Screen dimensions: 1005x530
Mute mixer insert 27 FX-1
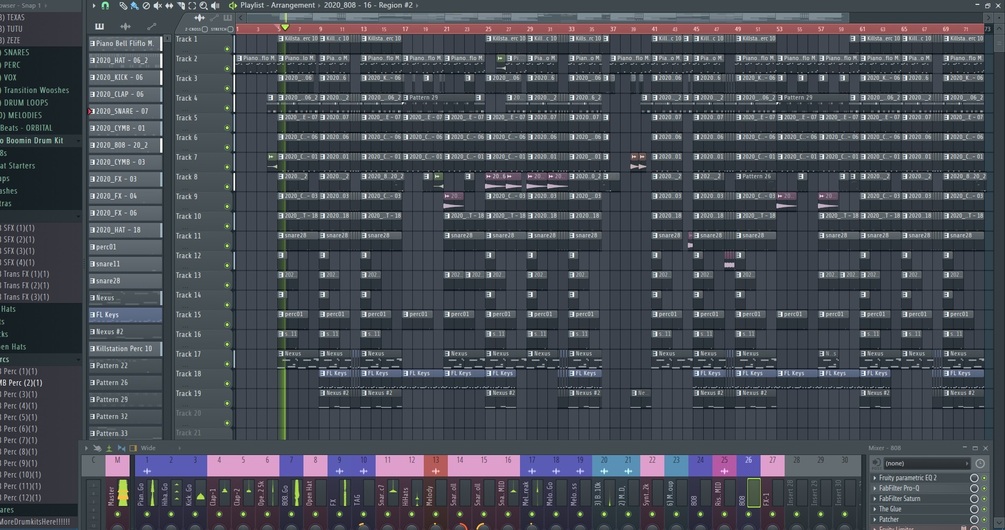(772, 515)
